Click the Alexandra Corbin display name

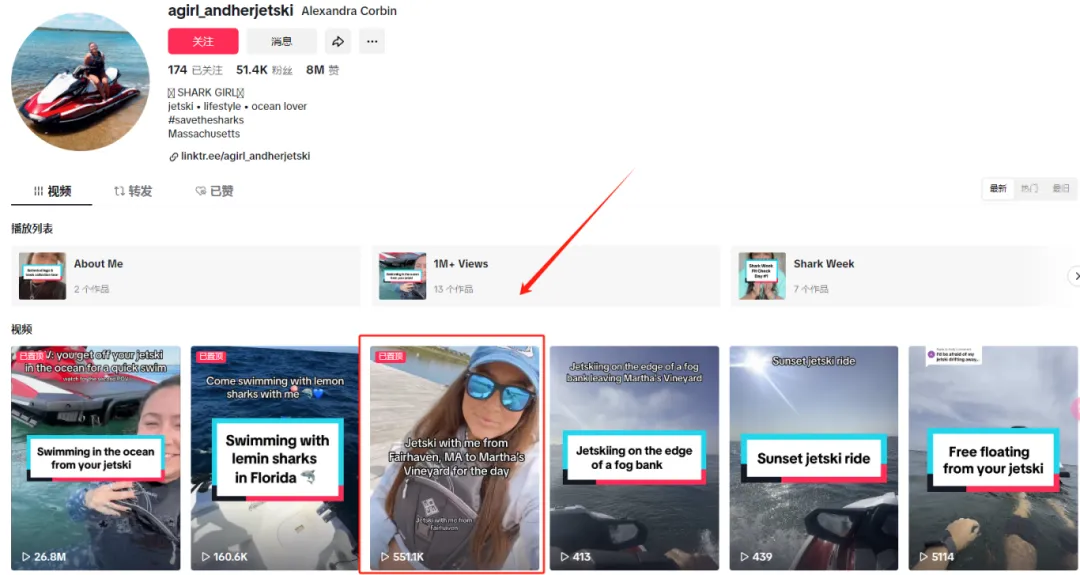click(349, 11)
